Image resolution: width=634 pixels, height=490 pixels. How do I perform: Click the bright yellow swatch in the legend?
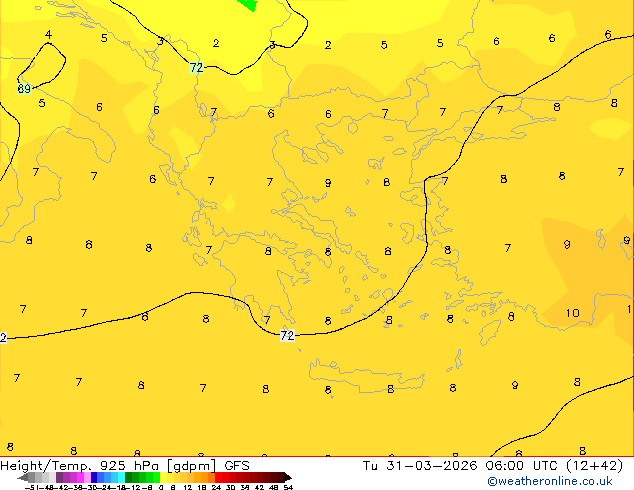coord(163,477)
